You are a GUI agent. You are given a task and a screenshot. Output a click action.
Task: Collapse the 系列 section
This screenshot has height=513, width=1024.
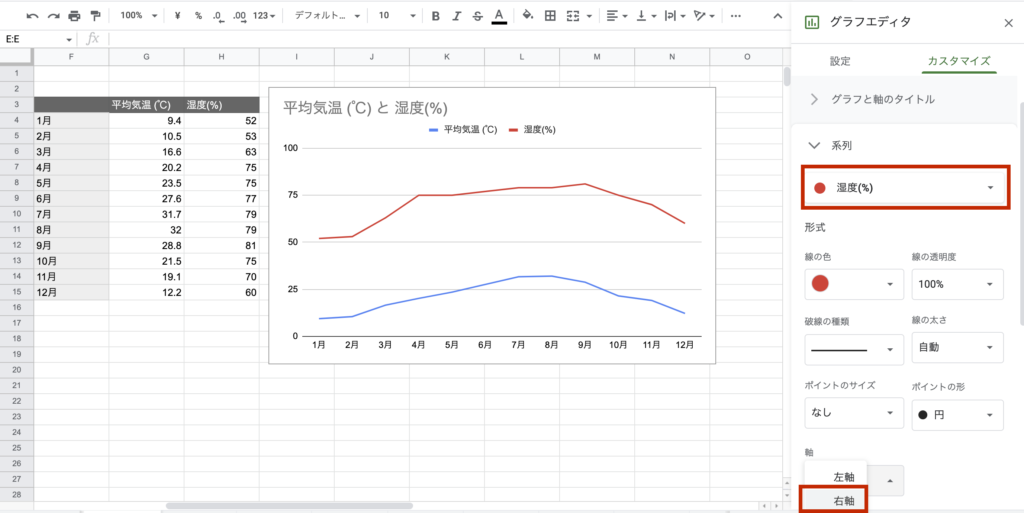(814, 145)
